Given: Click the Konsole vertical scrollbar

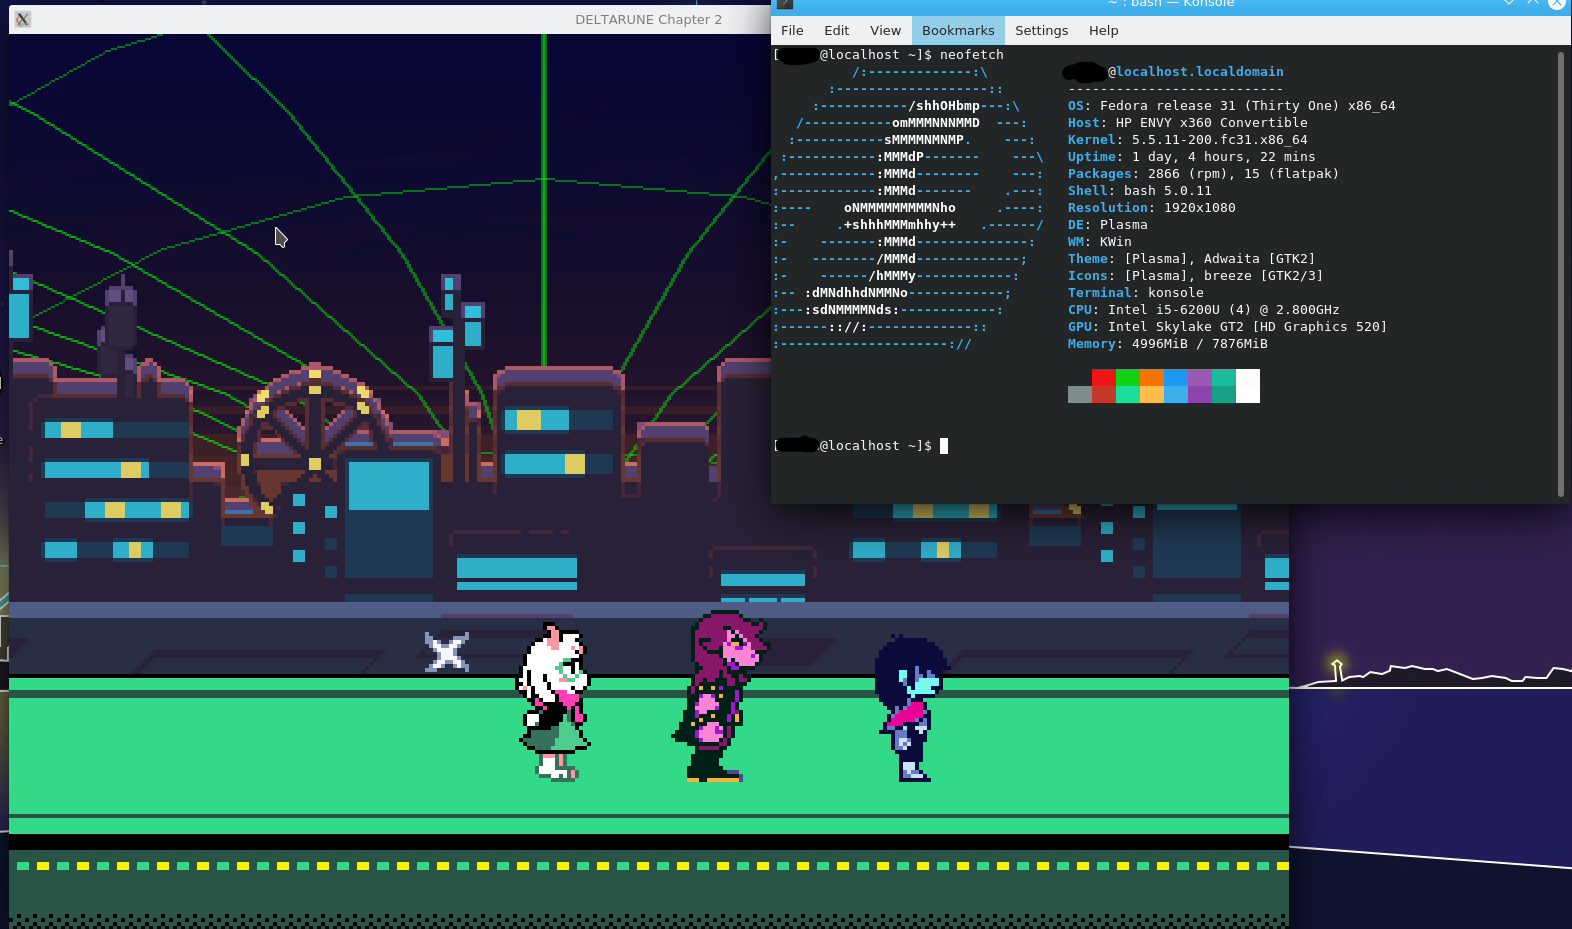Looking at the screenshot, I should (x=1560, y=273).
